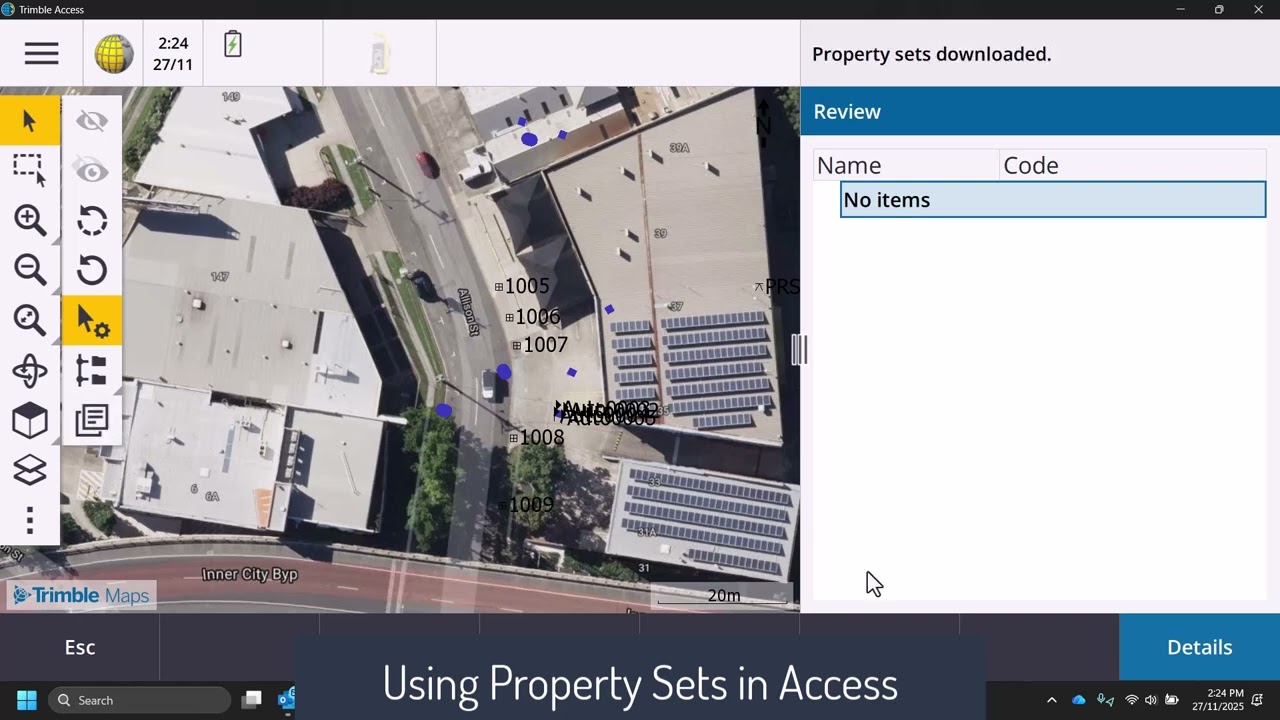Activate the orbit tool
This screenshot has height=720, width=1280.
30,371
